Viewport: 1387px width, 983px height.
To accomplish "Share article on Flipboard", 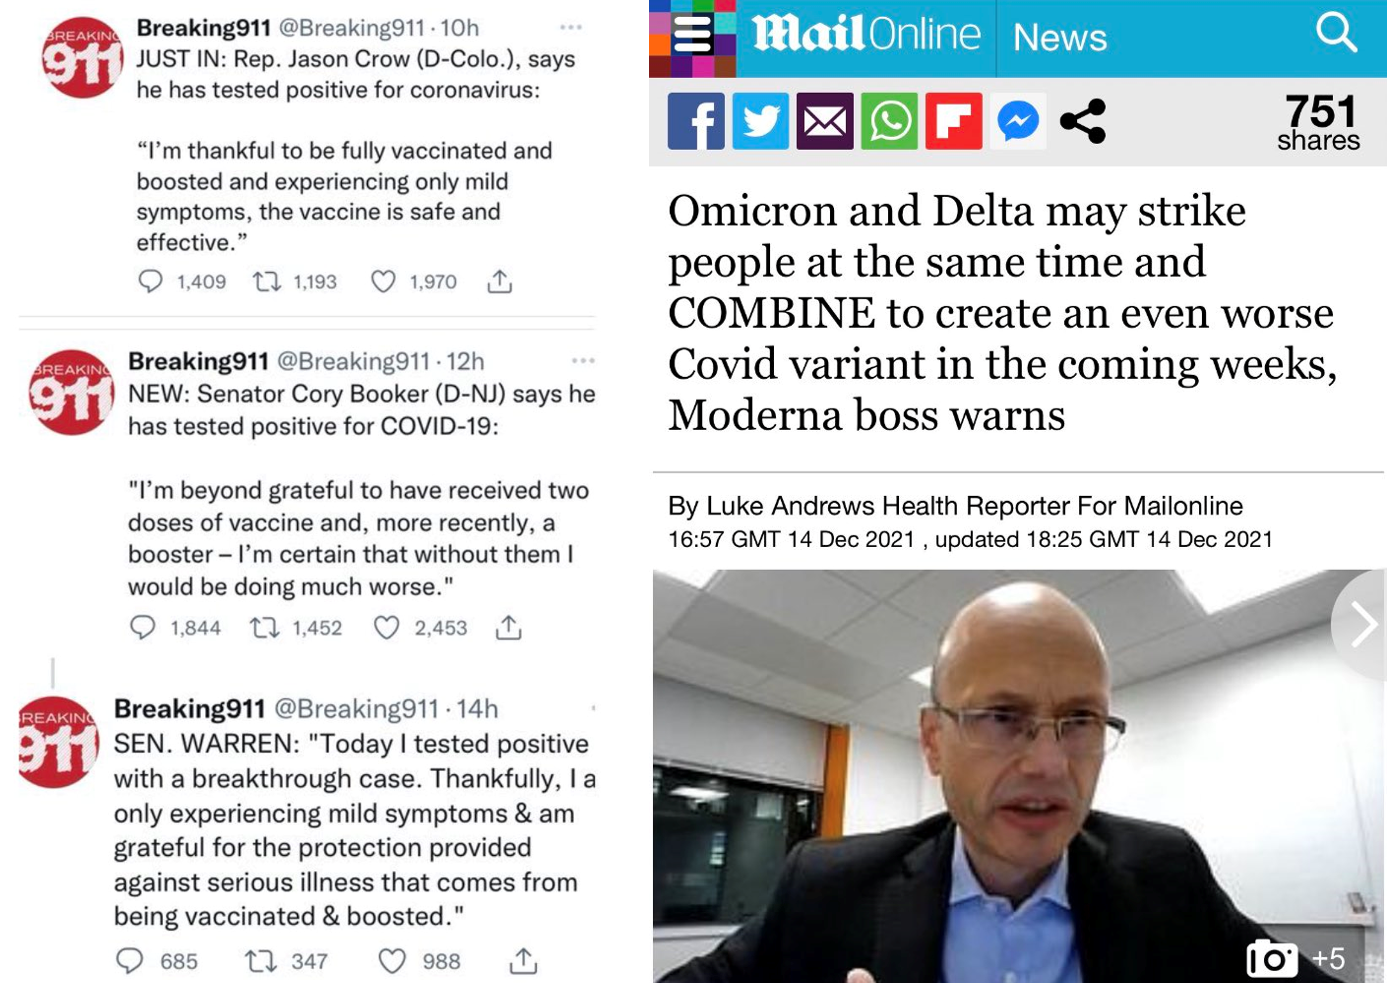I will 954,121.
